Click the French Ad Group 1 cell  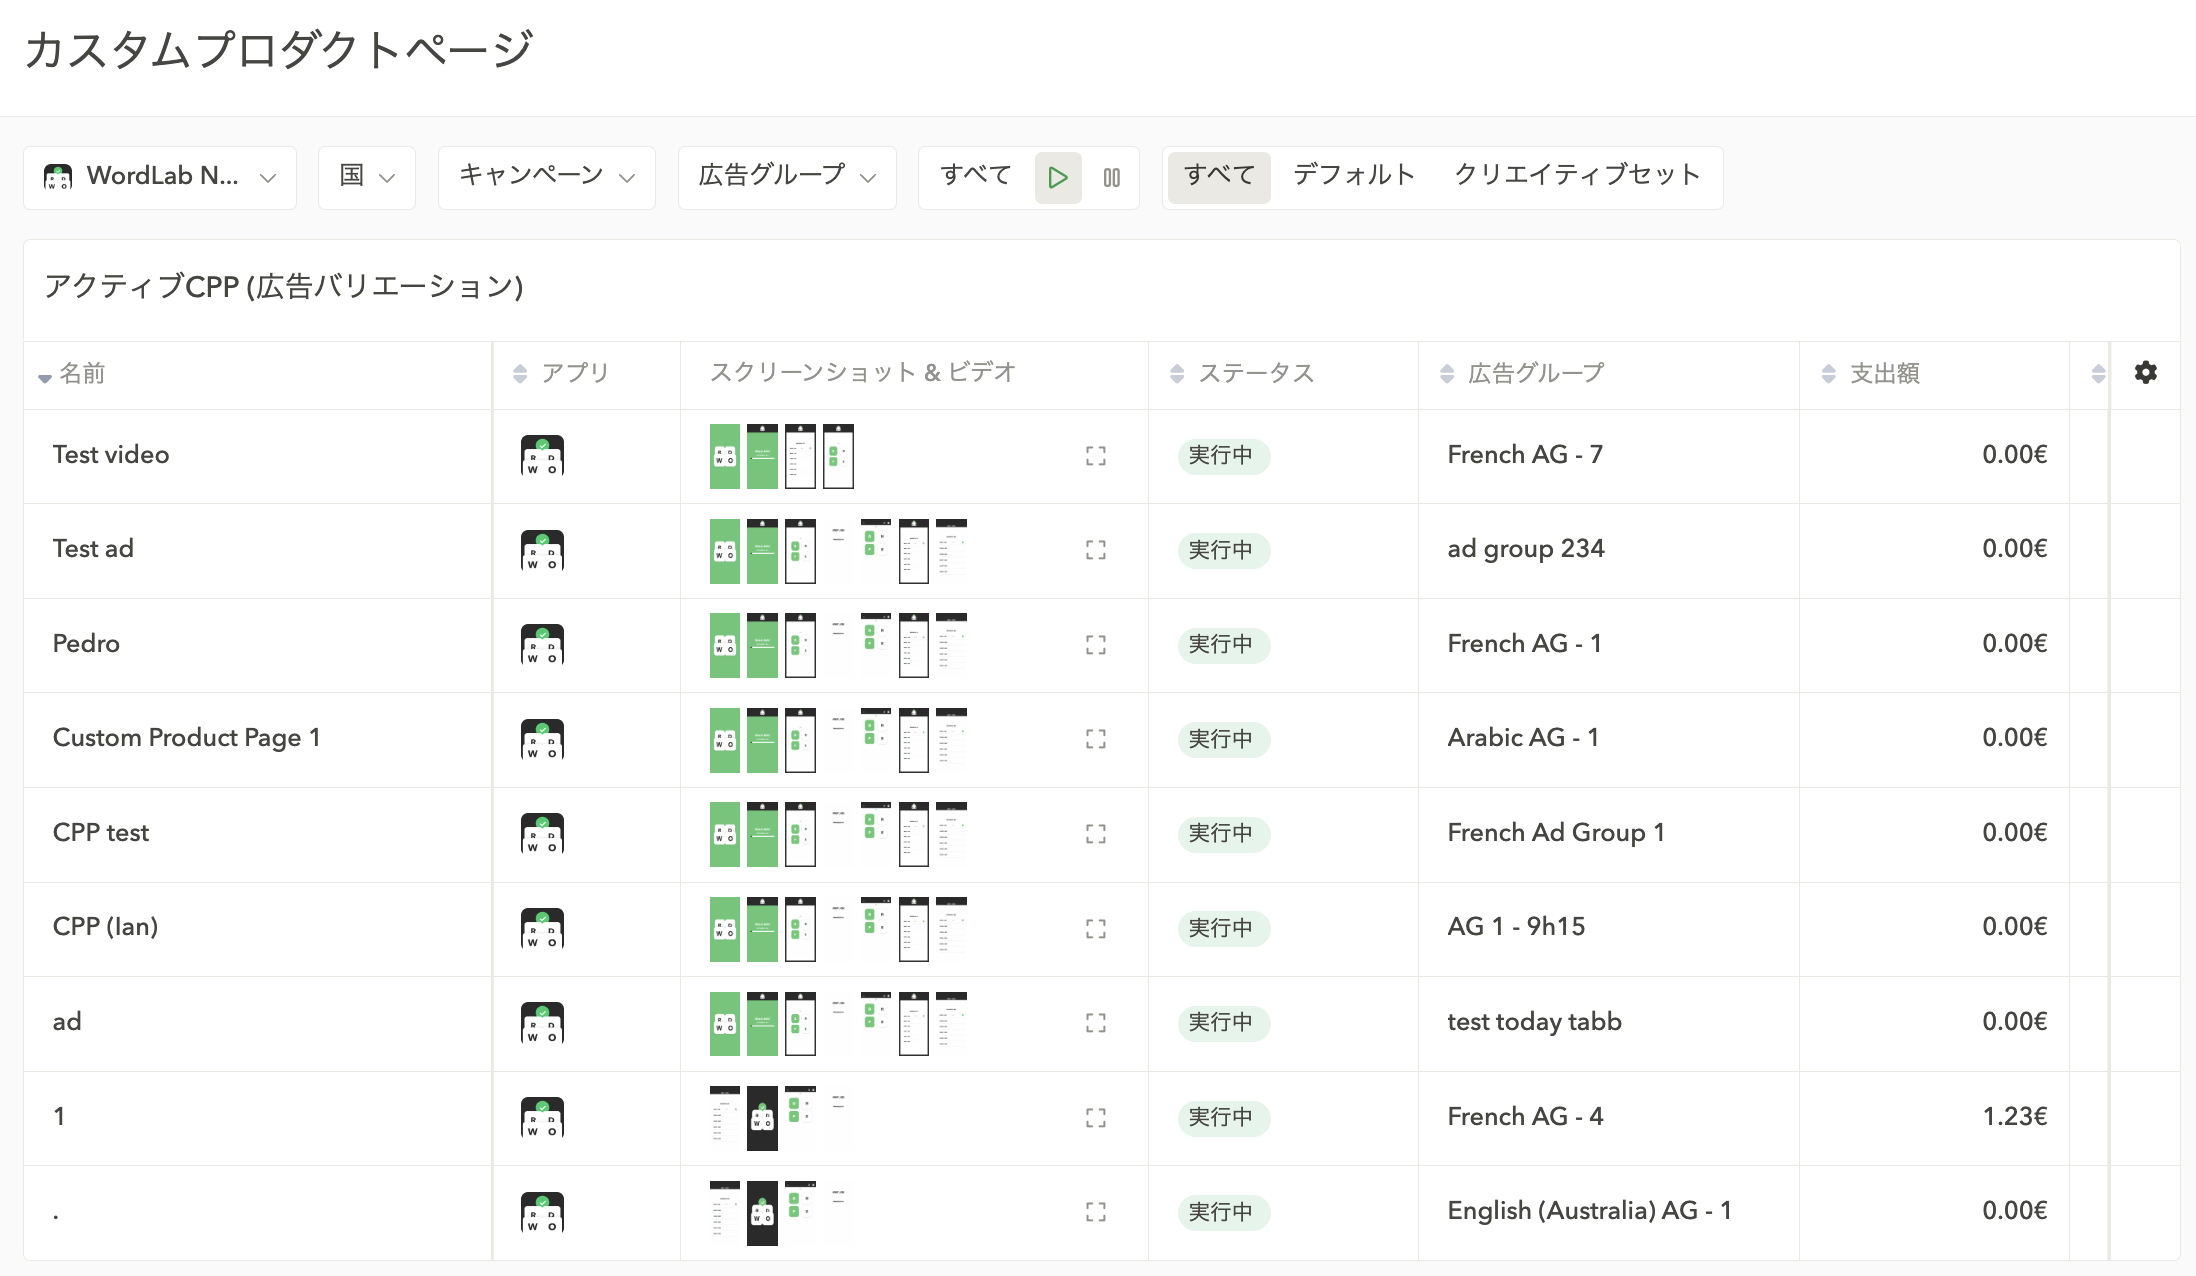1556,833
